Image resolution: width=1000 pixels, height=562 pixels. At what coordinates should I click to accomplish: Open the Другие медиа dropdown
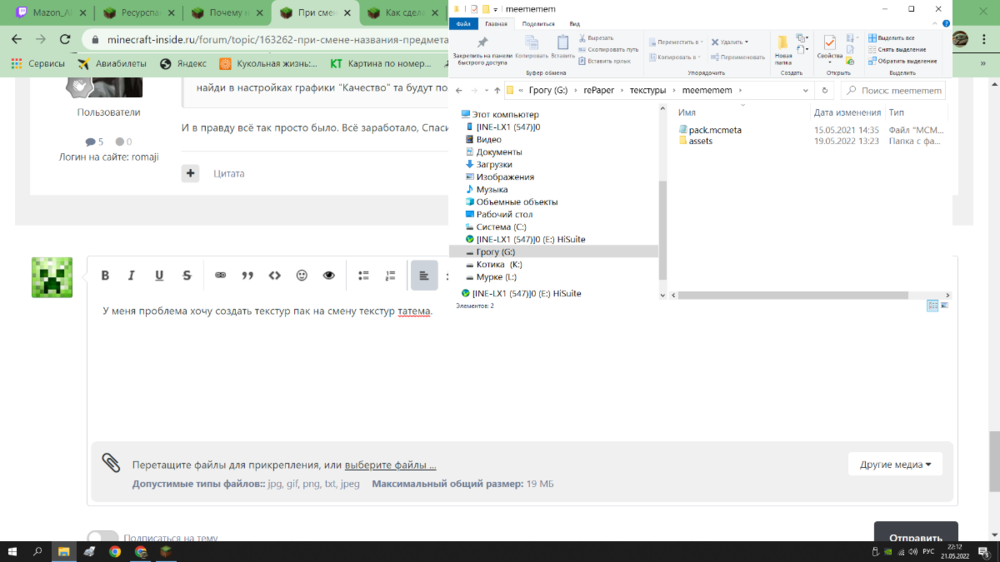click(x=895, y=464)
